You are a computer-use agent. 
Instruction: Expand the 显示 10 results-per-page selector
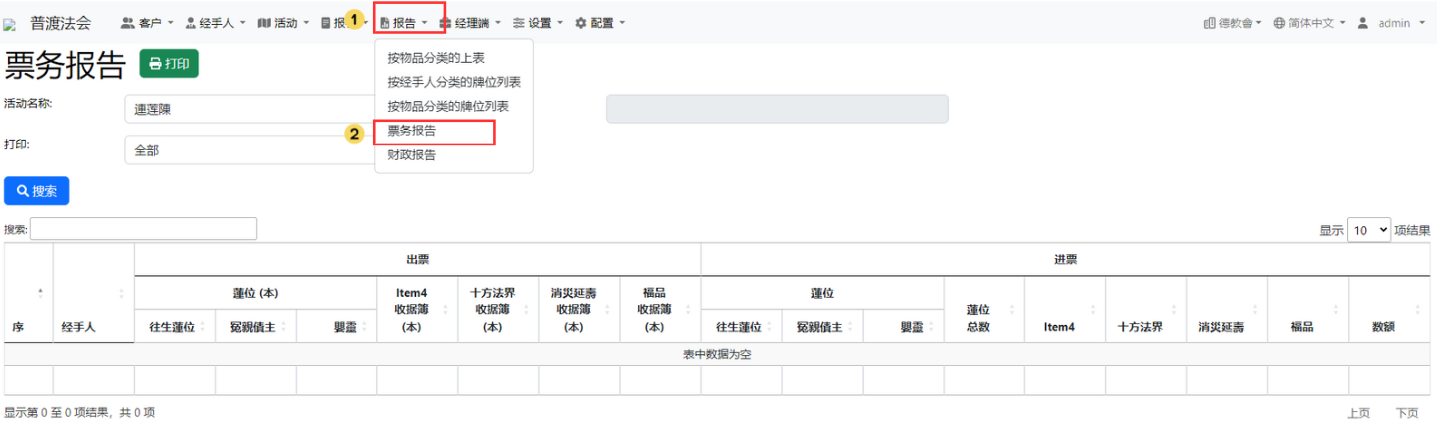pyautogui.click(x=1368, y=230)
